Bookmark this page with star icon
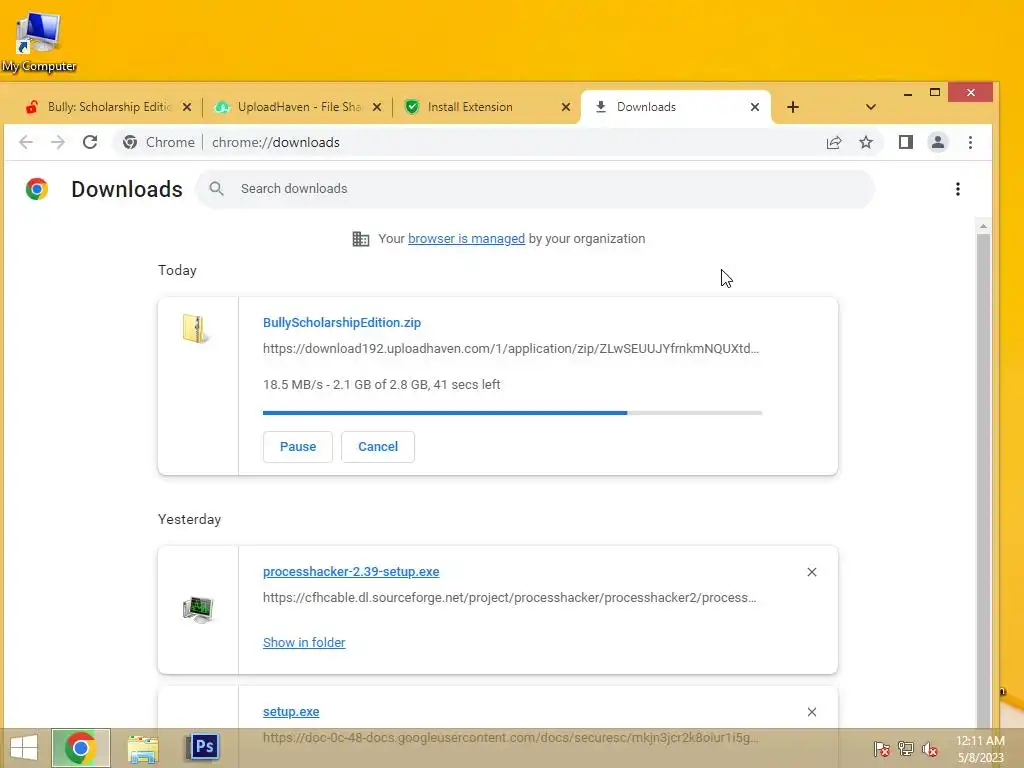 (866, 142)
